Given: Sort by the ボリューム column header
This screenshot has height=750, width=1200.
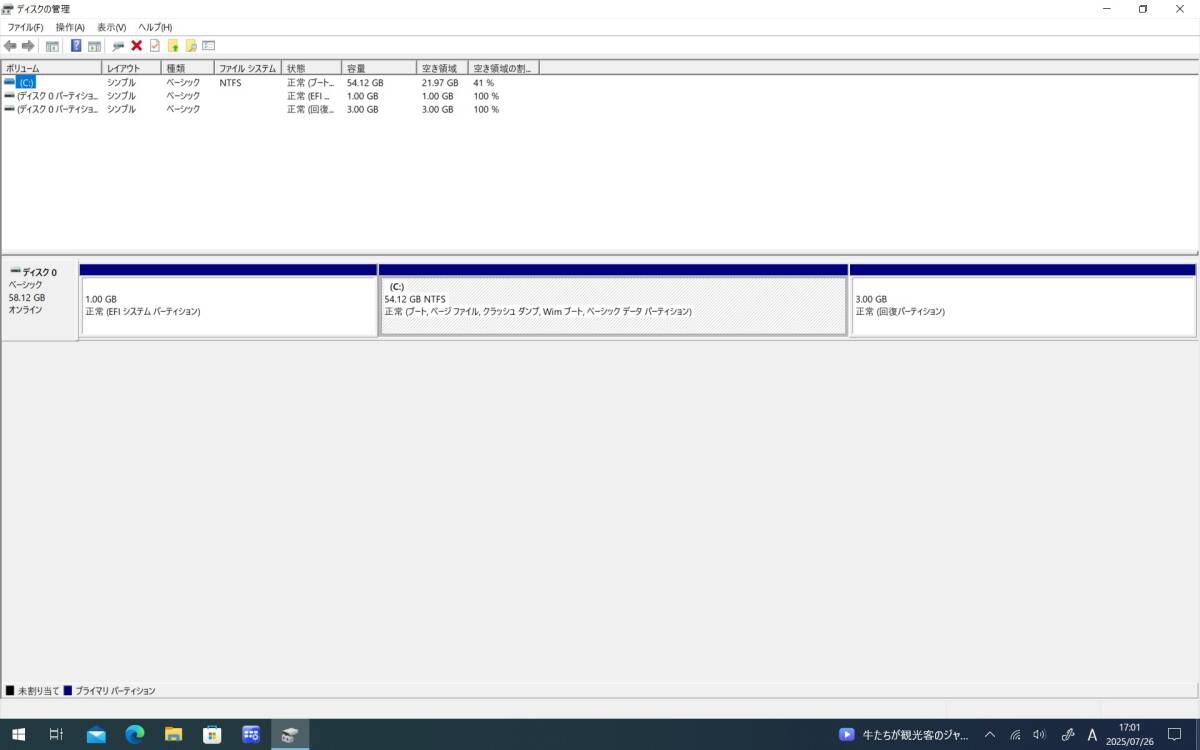Looking at the screenshot, I should click(x=51, y=68).
